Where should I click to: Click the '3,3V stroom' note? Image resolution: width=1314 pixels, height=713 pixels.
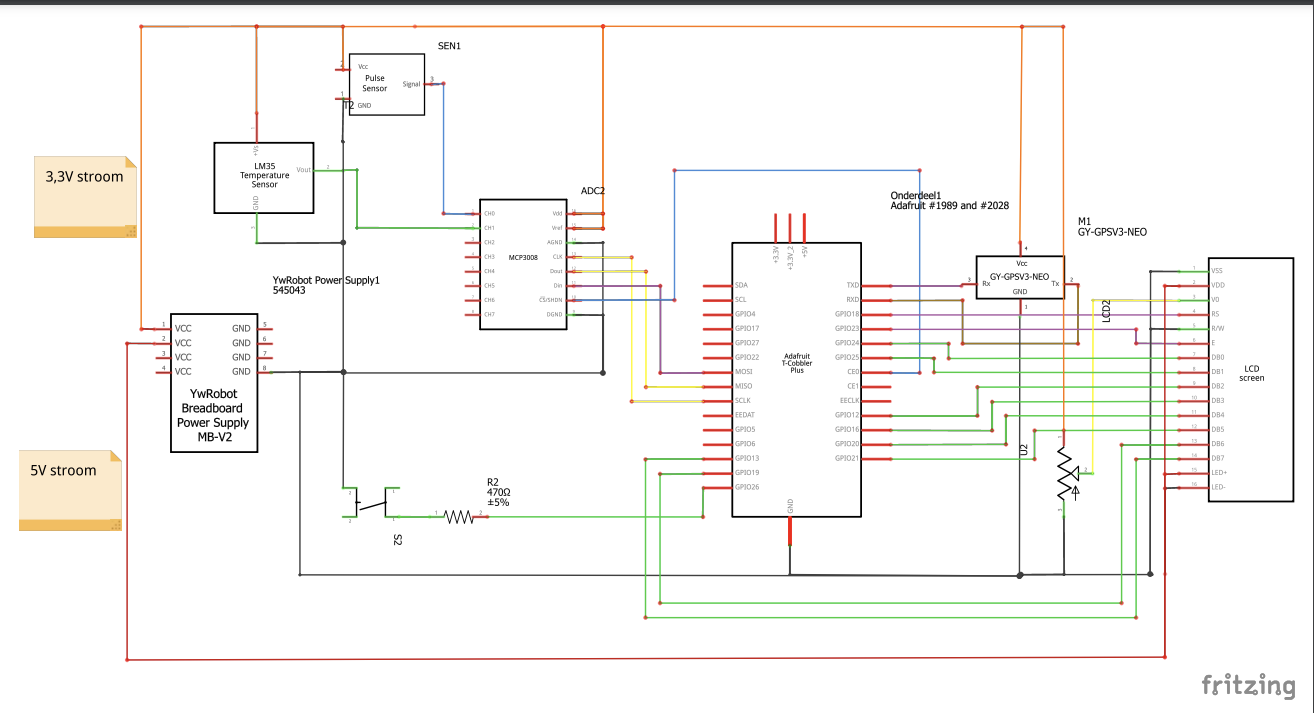click(85, 197)
